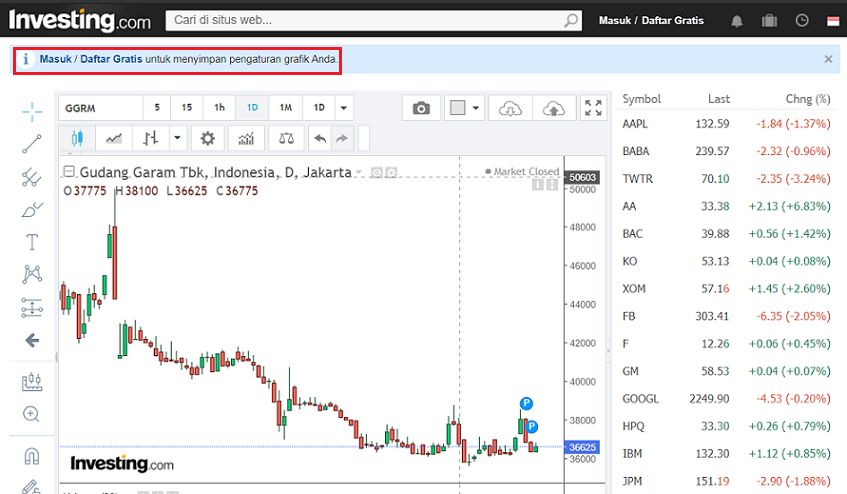Select the zoom in tool
Viewport: 847px width, 494px height.
pos(31,414)
